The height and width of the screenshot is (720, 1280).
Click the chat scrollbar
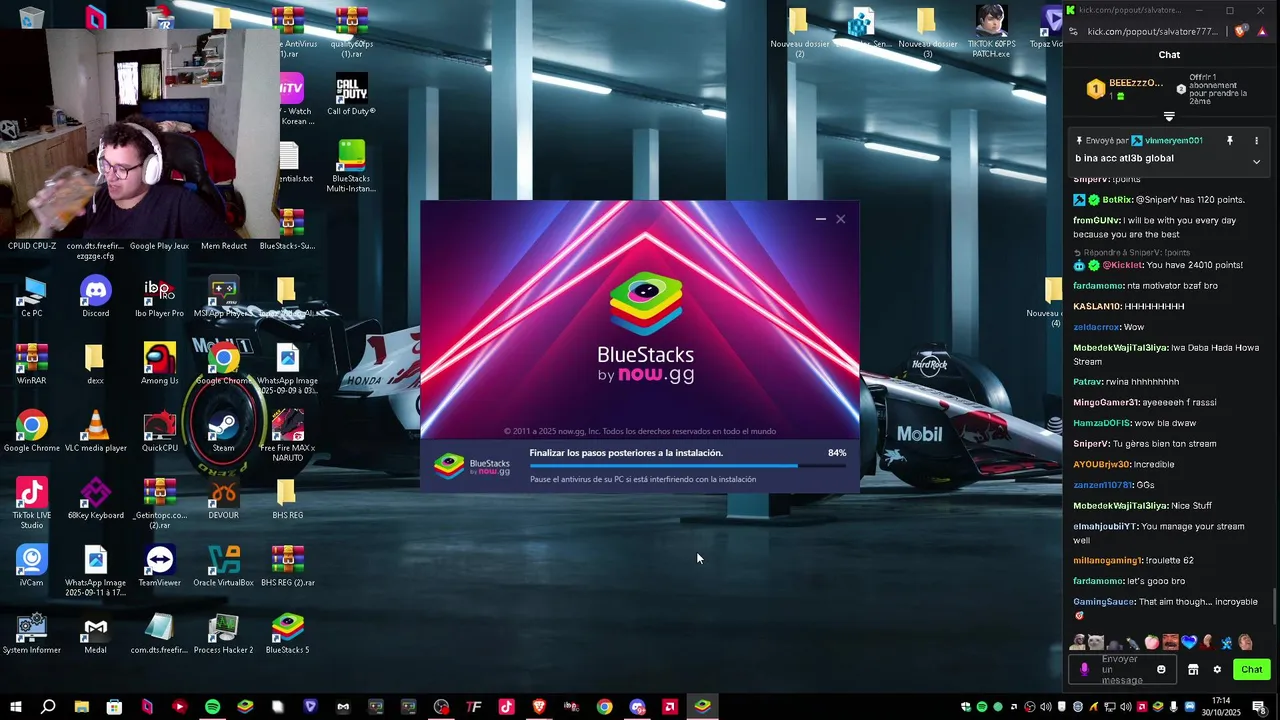click(x=1275, y=606)
